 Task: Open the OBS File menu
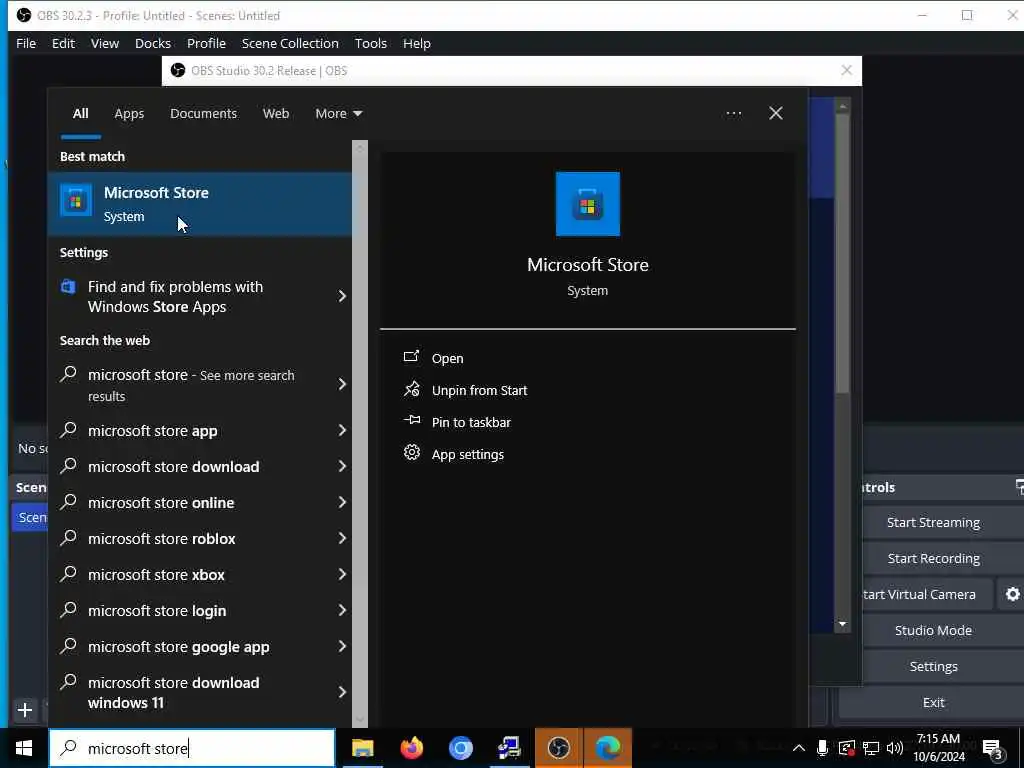[x=26, y=43]
